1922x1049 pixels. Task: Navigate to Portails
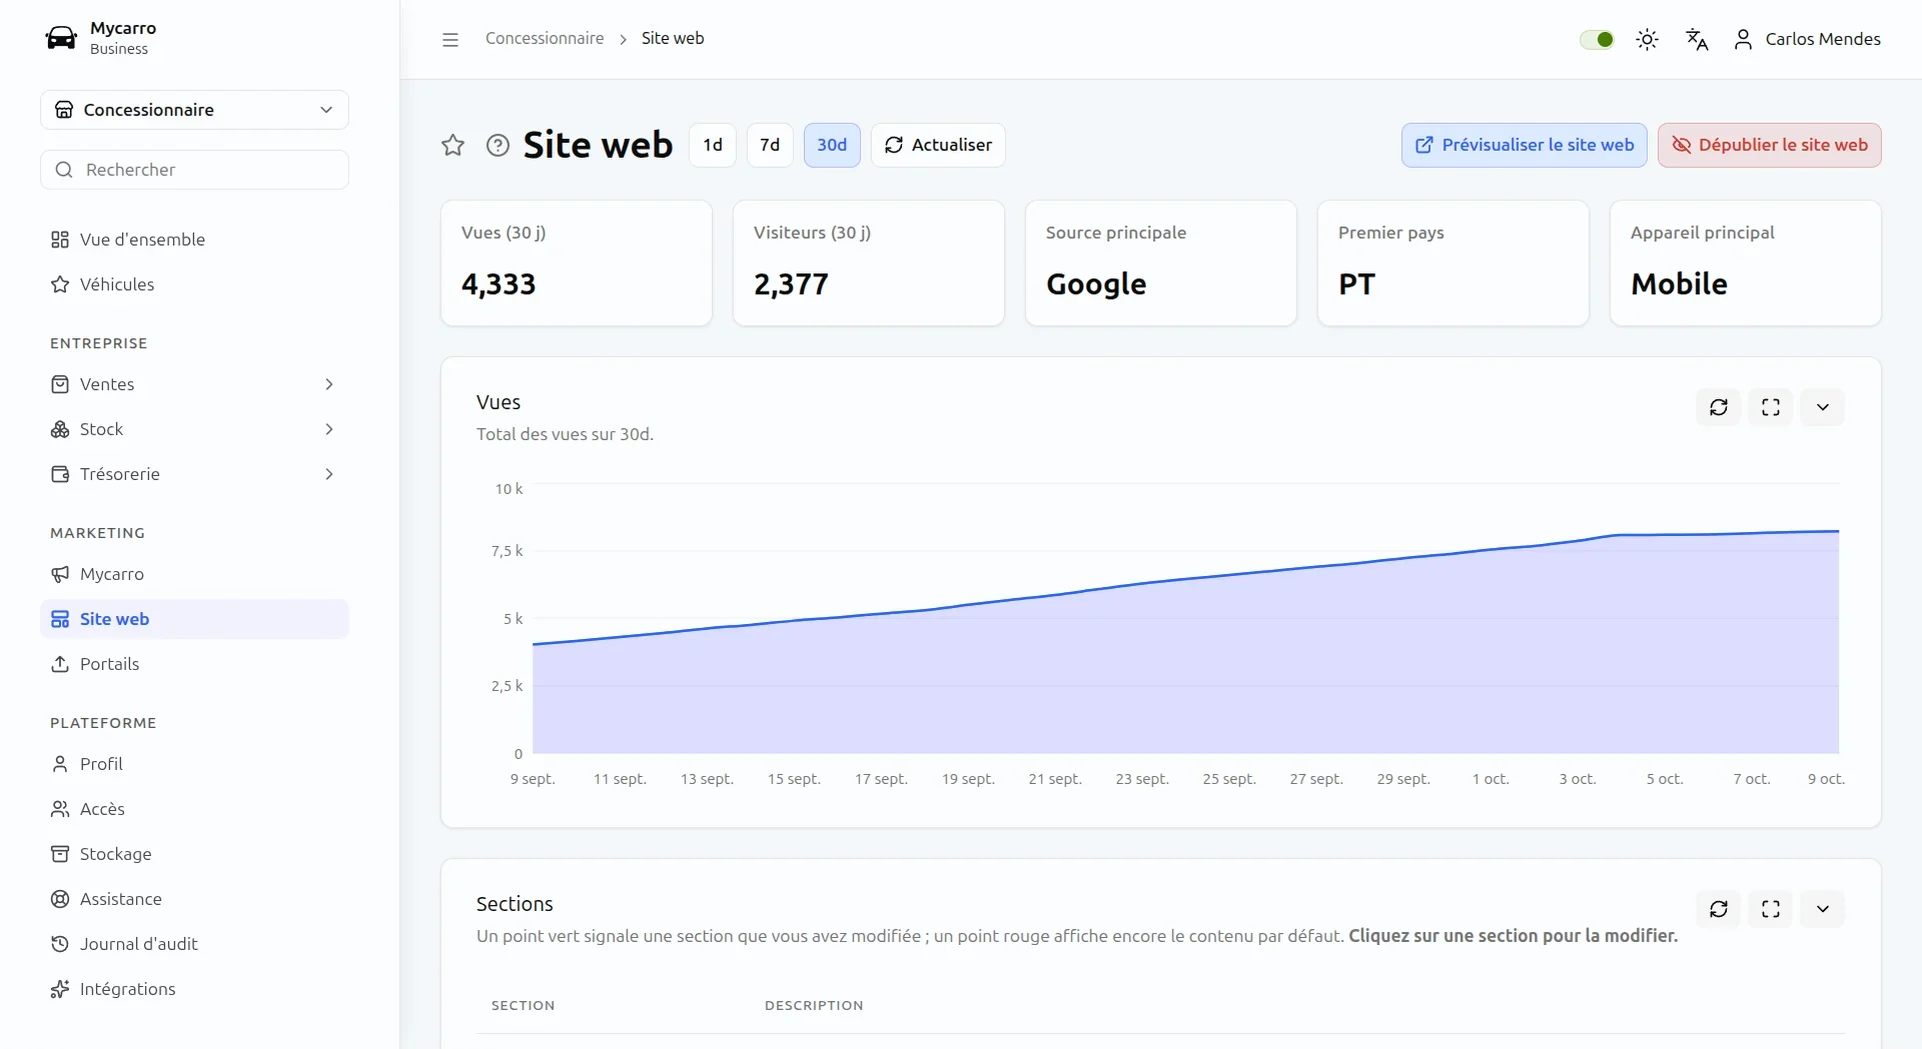[x=195, y=664]
